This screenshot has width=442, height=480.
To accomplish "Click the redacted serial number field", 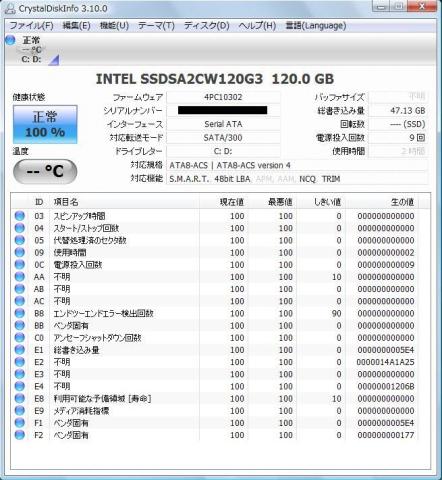I will (x=223, y=110).
